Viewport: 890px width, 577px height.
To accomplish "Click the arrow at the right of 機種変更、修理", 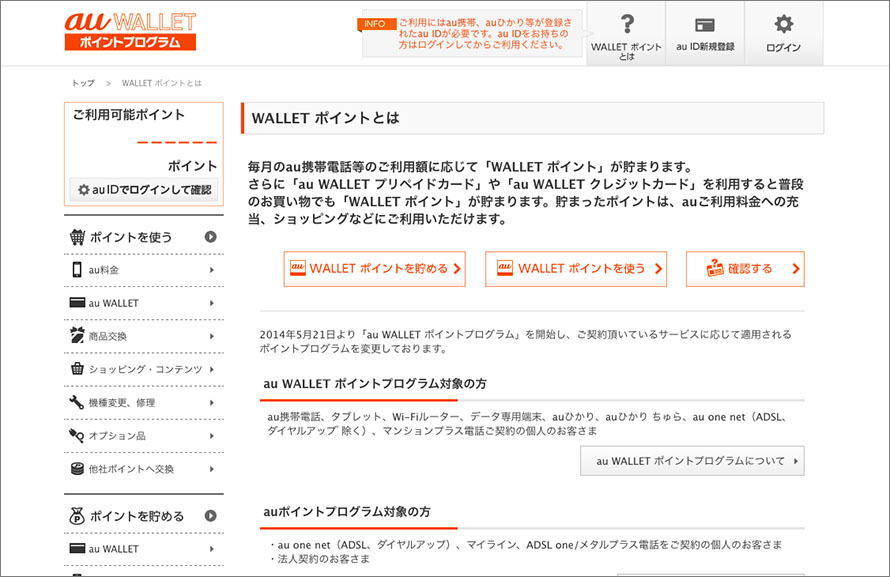I will (212, 403).
